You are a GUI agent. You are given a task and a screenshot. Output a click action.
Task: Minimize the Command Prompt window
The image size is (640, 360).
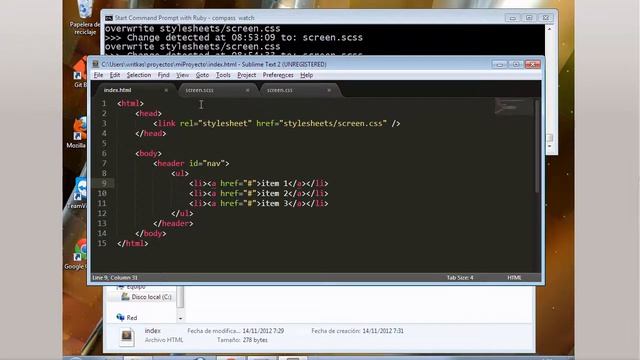[x=512, y=18]
